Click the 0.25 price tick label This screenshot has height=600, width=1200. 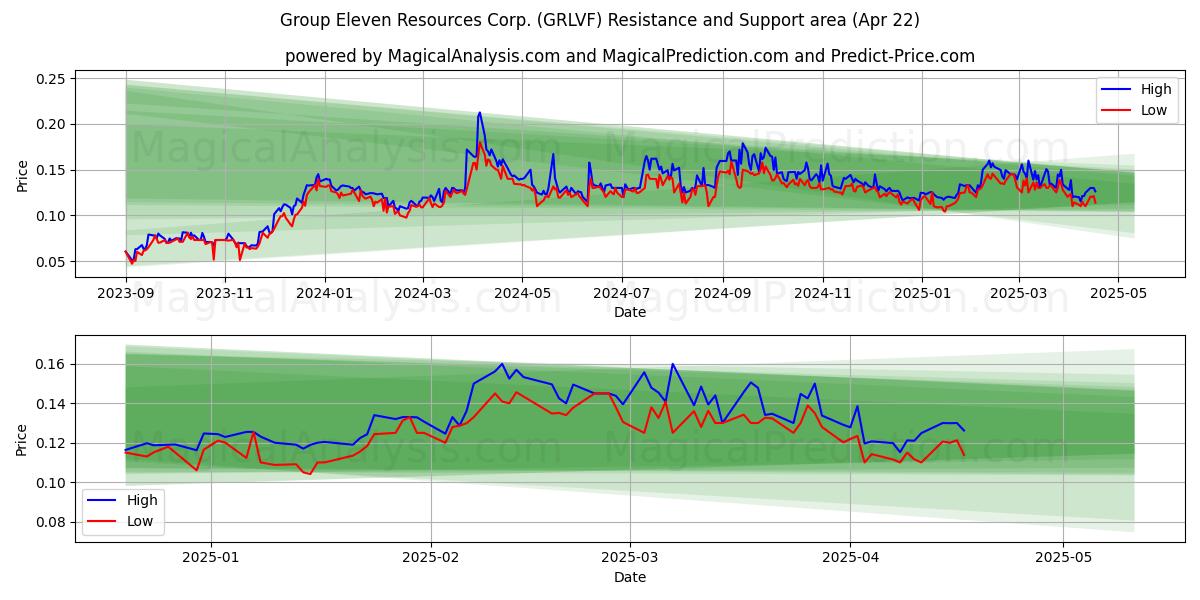(x=51, y=79)
